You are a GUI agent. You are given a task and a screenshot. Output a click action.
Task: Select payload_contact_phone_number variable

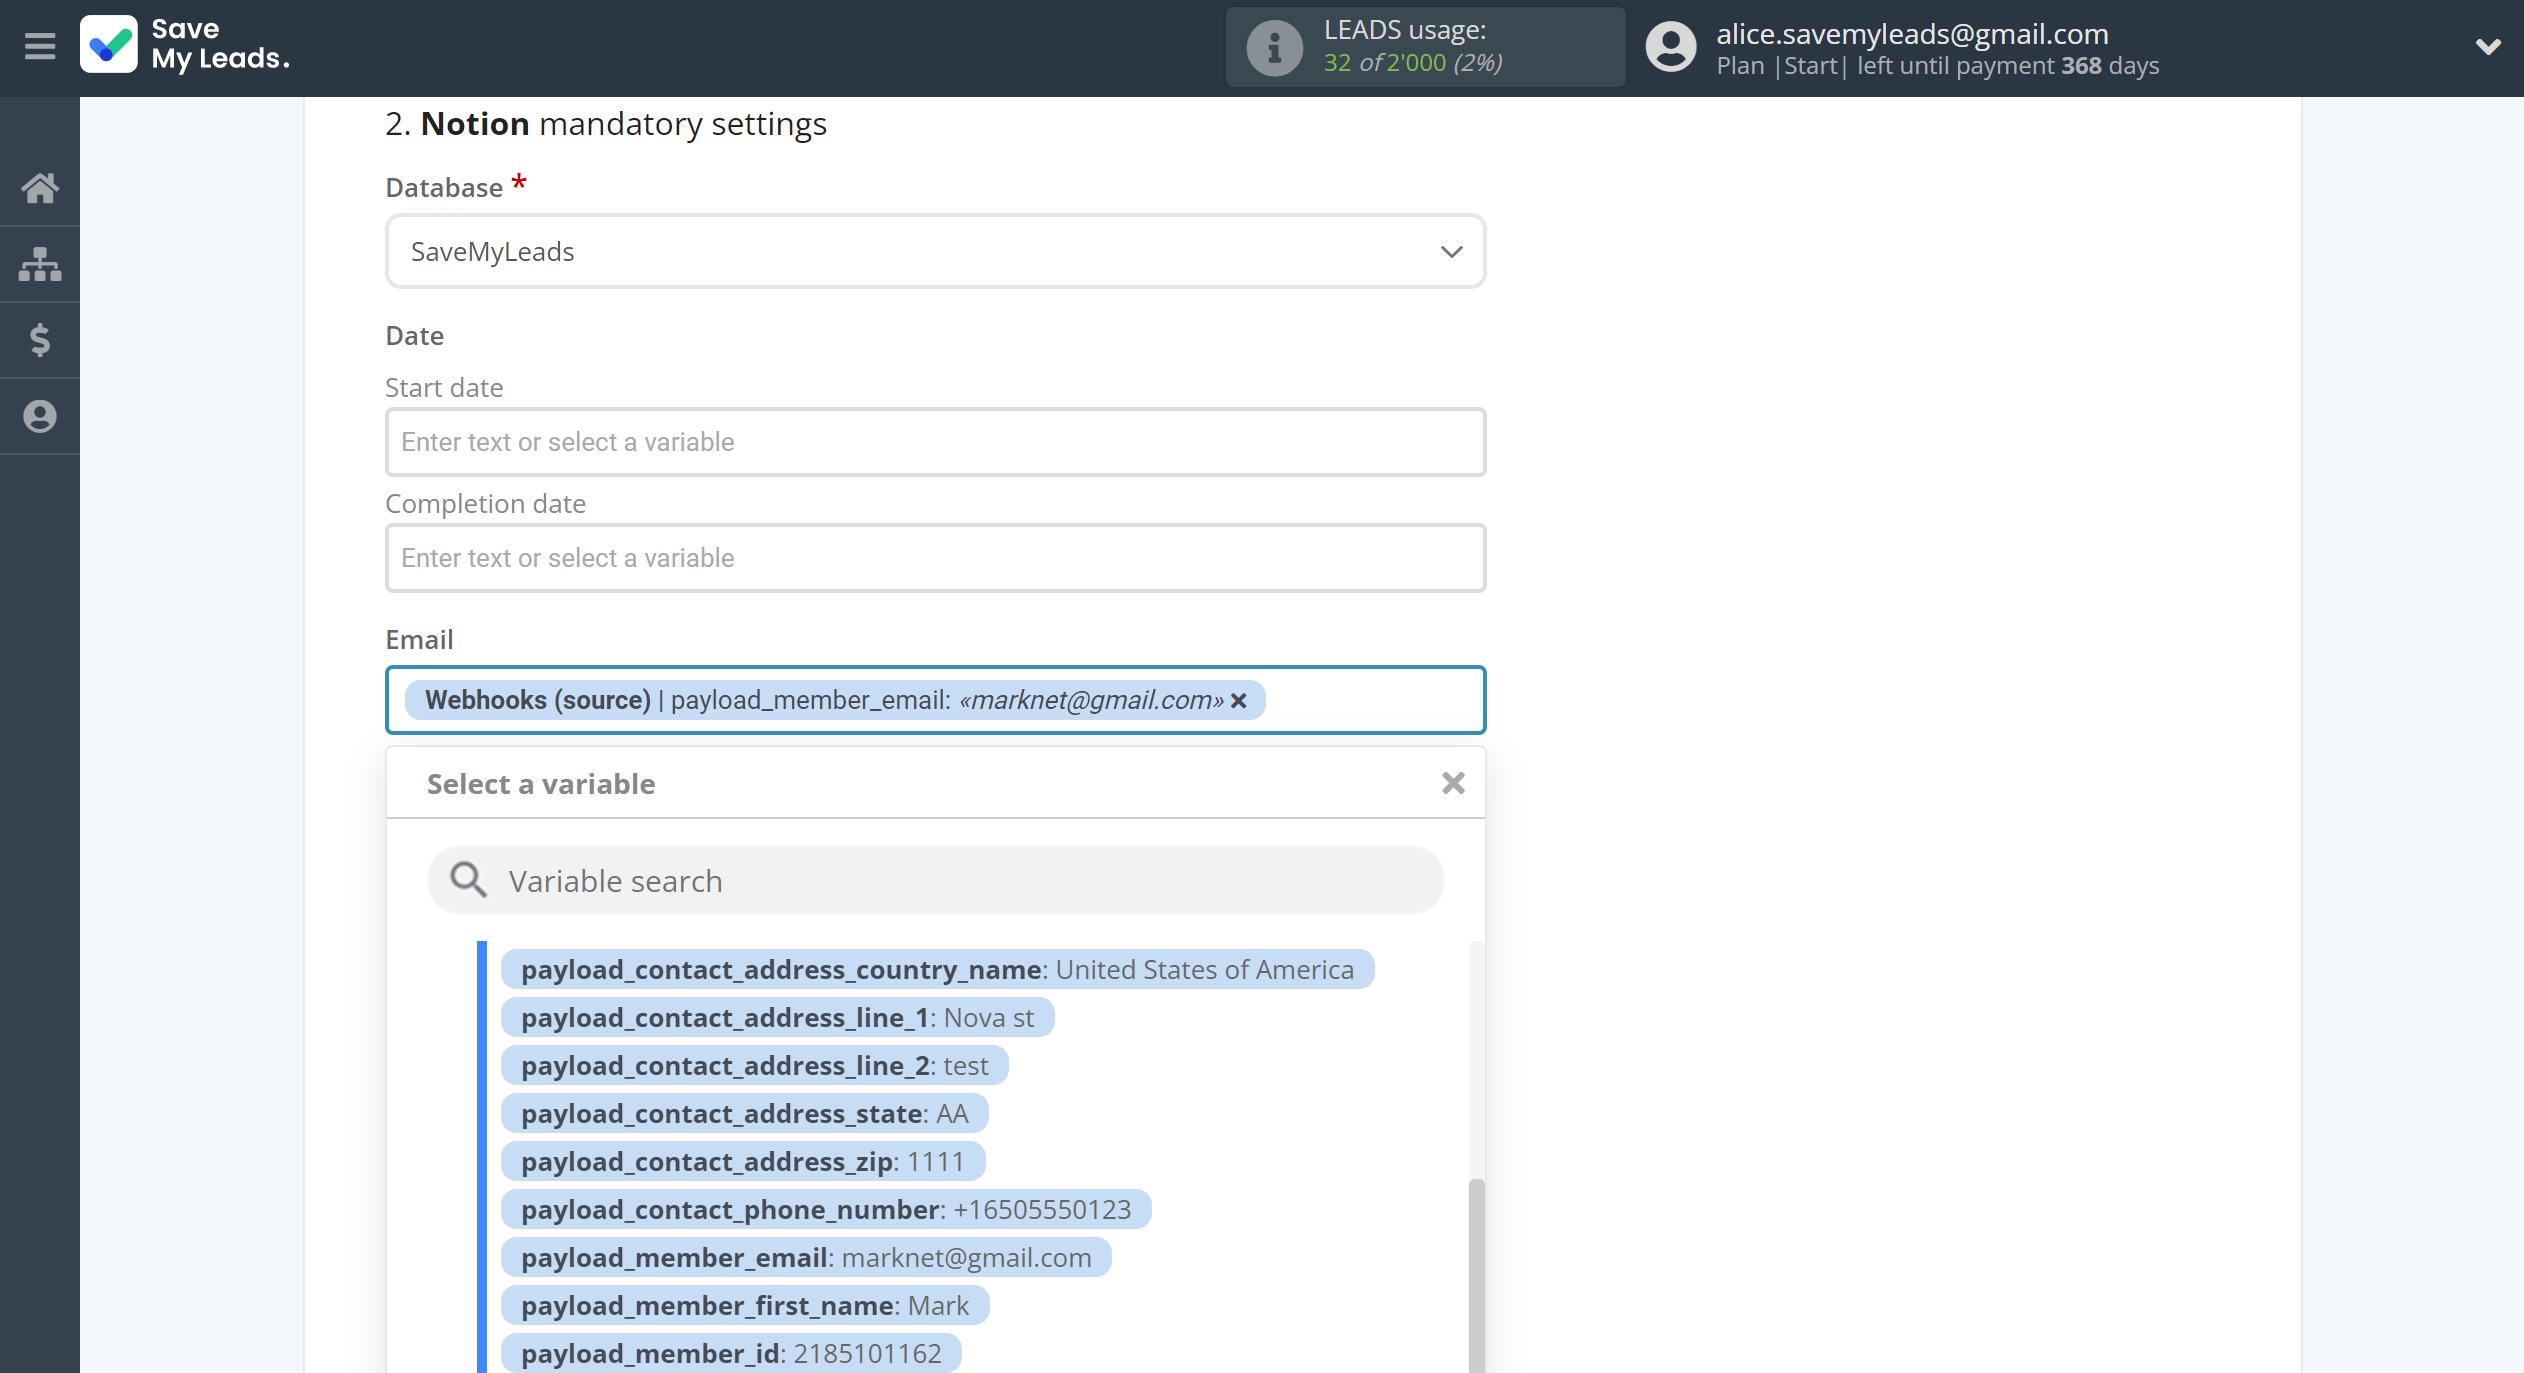point(826,1209)
